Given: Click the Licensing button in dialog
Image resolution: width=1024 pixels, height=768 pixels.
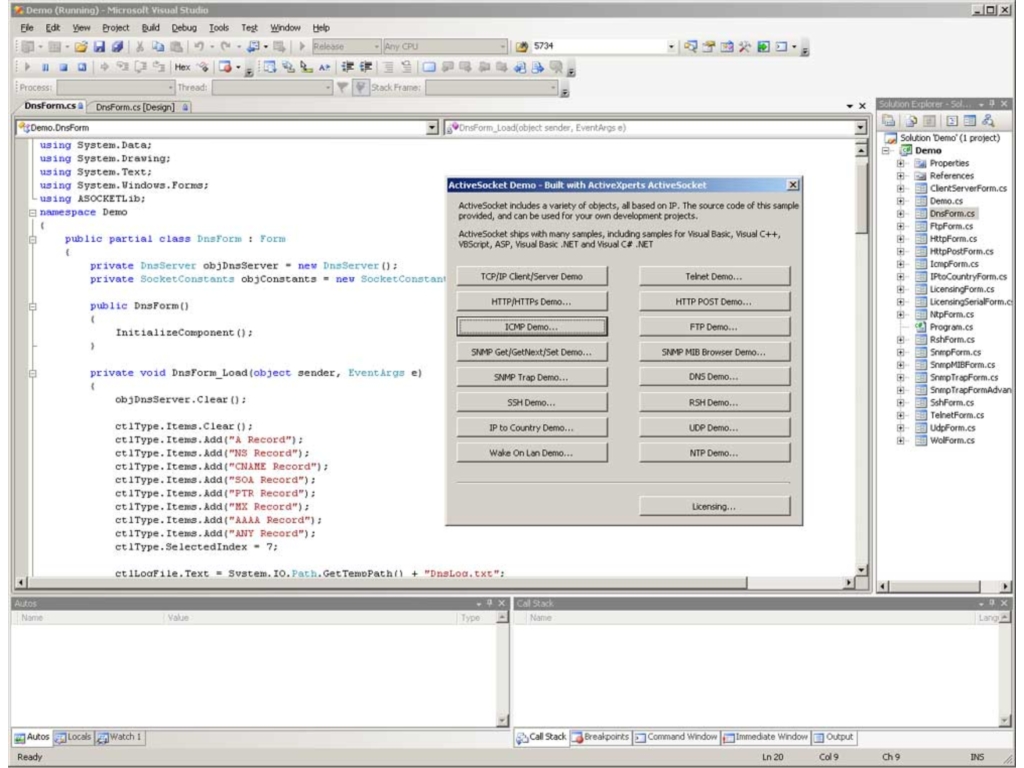Looking at the screenshot, I should [x=714, y=507].
